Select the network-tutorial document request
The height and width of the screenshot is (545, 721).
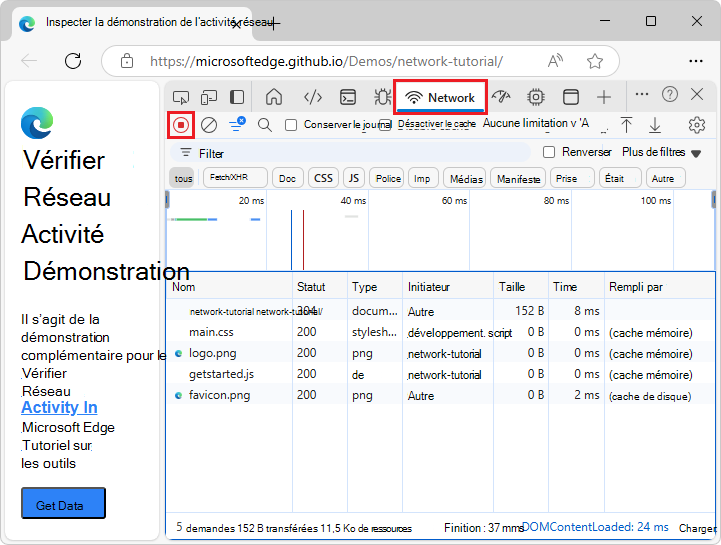point(441,311)
